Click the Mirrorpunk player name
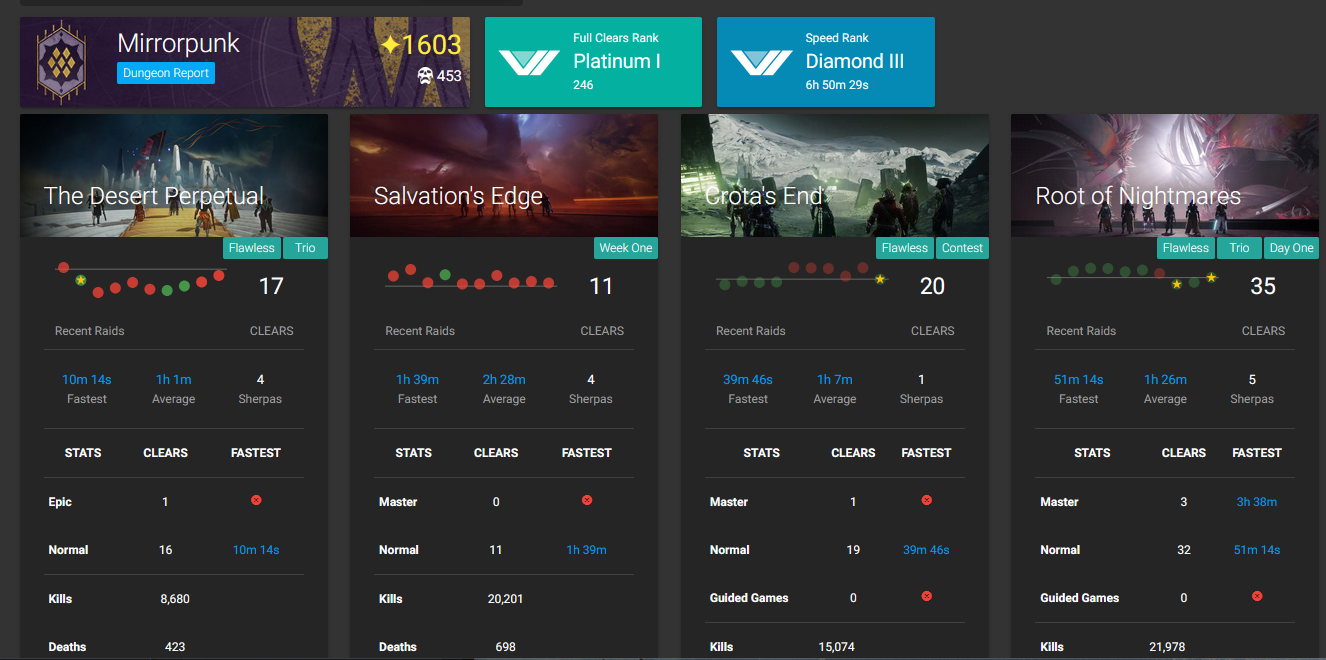1326x660 pixels. pos(179,43)
